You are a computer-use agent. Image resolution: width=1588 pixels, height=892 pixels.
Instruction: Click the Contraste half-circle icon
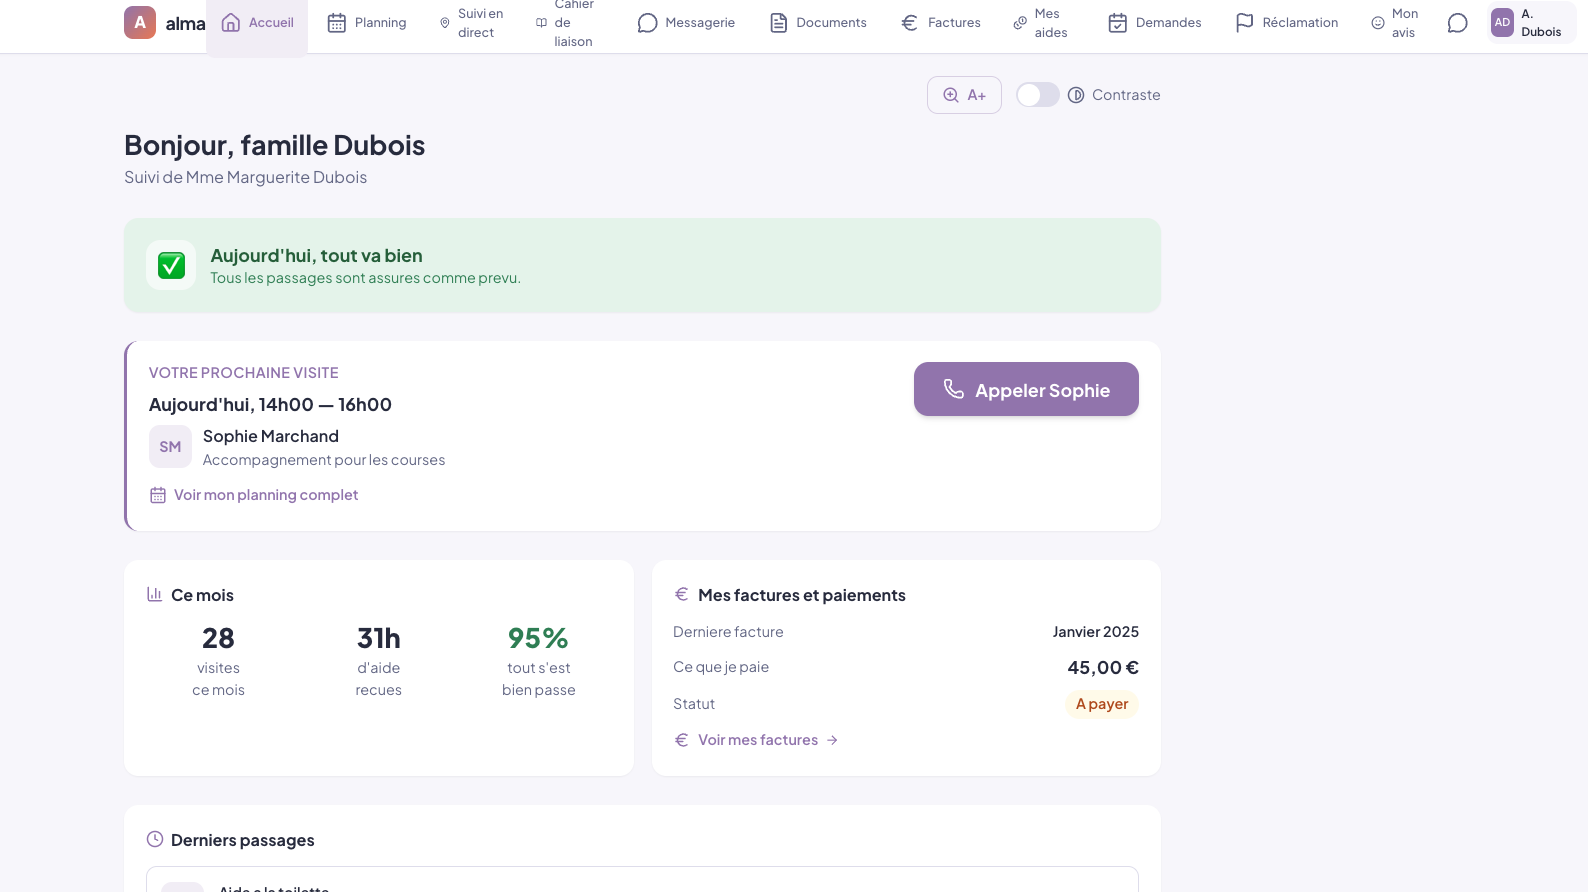1076,95
